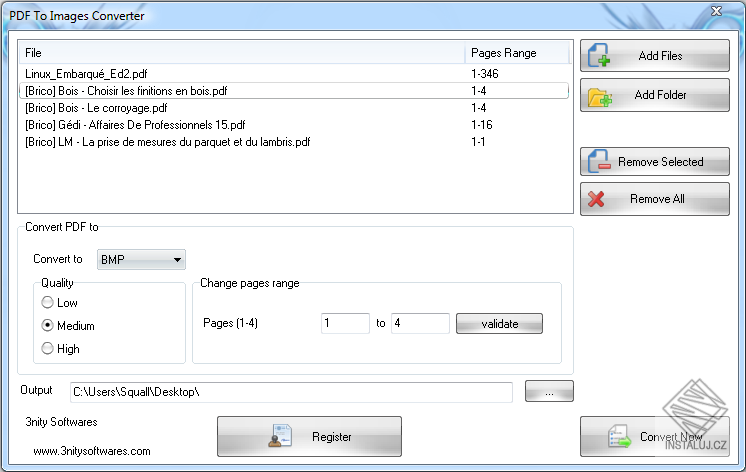Viewport: 746px width, 472px height.
Task: Select High quality radio button
Action: 47,348
